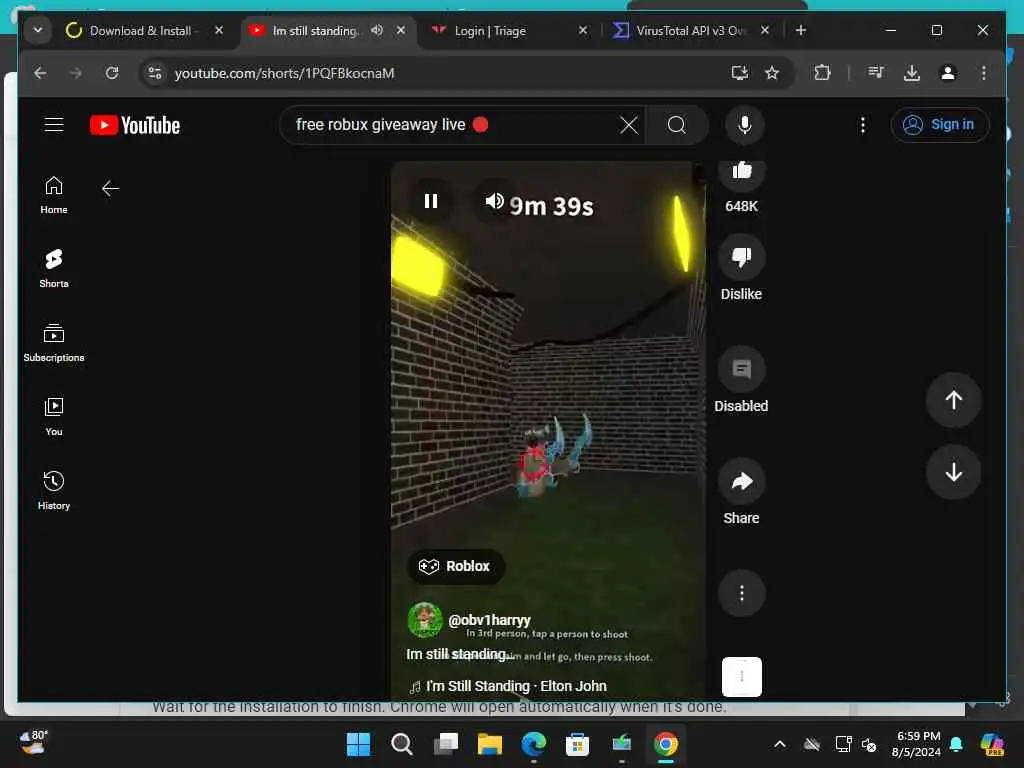Open the sound thumbnail square button
Screen dimensions: 1024x768
click(741, 677)
